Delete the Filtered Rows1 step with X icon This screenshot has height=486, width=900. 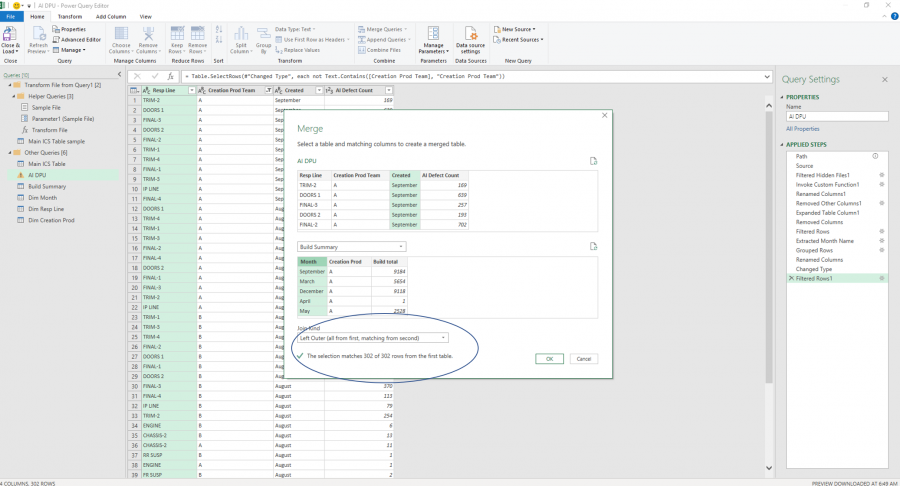792,278
